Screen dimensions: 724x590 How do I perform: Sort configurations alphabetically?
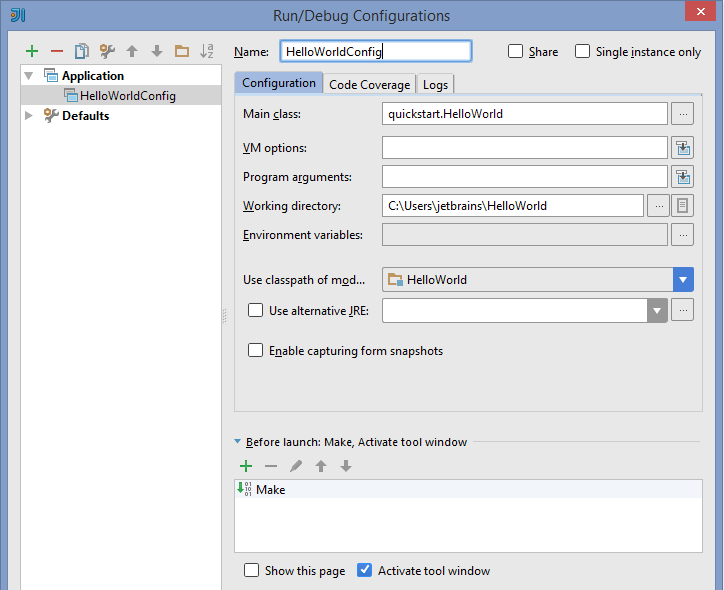(x=207, y=51)
